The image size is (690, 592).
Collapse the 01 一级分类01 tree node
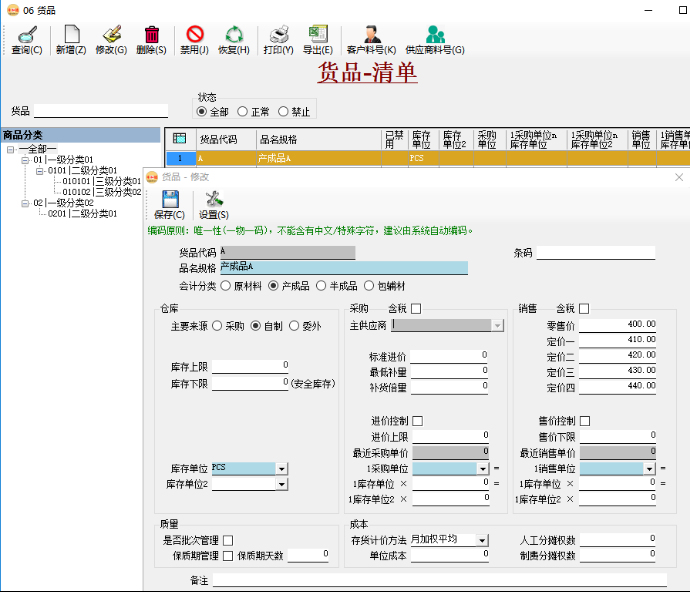click(25, 160)
